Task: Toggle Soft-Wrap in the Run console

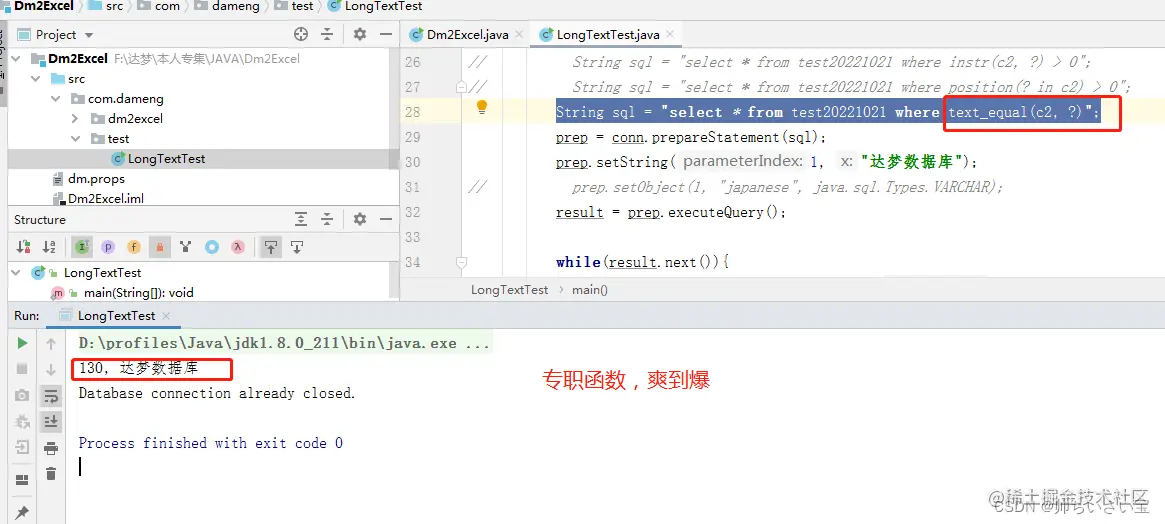Action: pos(51,395)
